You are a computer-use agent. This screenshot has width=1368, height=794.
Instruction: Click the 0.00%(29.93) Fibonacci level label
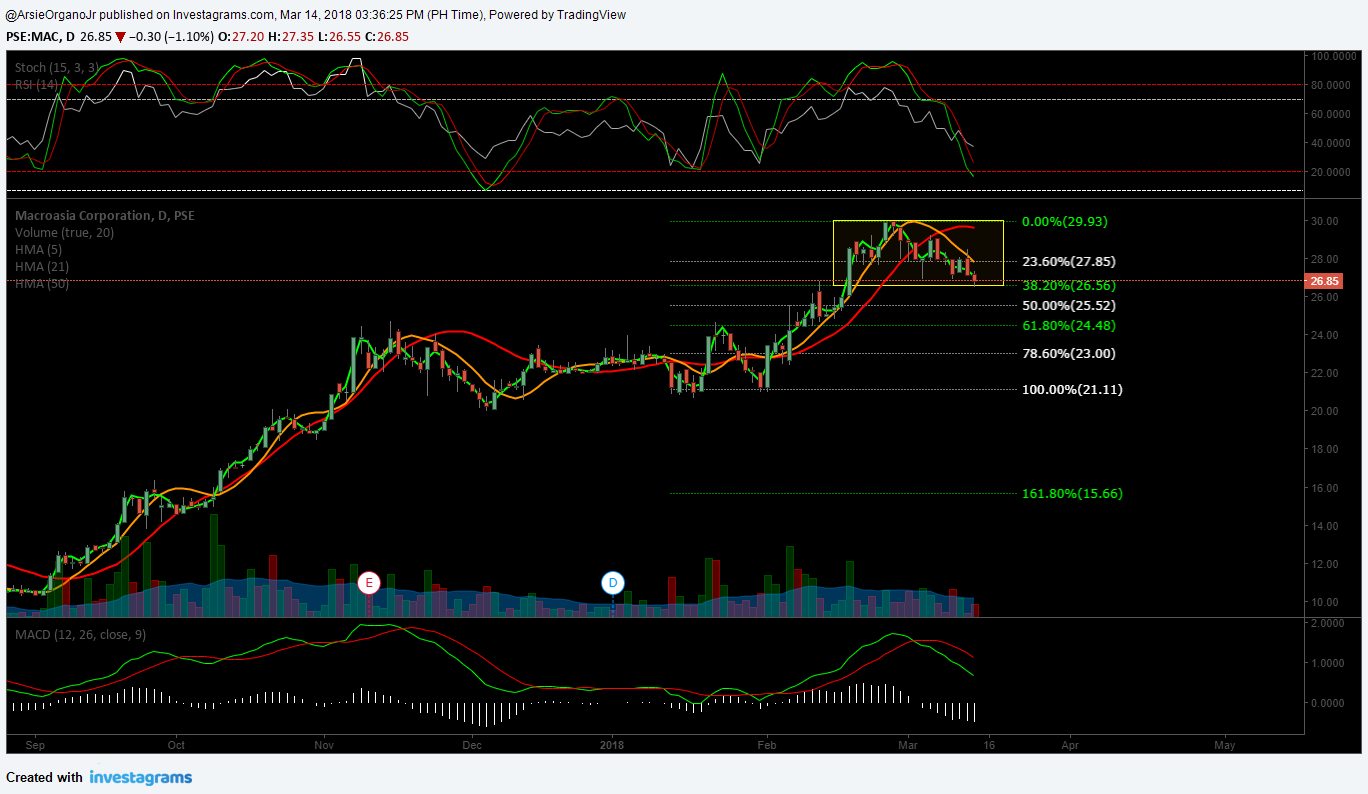(x=1063, y=221)
